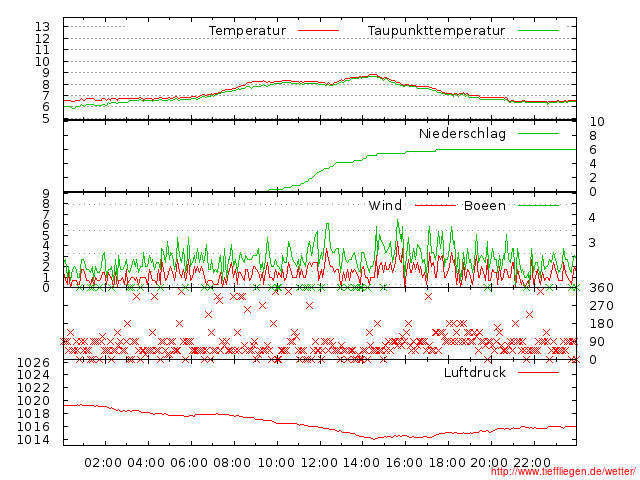Click the red Luftdruck legend line sample
The width and height of the screenshot is (640, 480).
[538, 372]
